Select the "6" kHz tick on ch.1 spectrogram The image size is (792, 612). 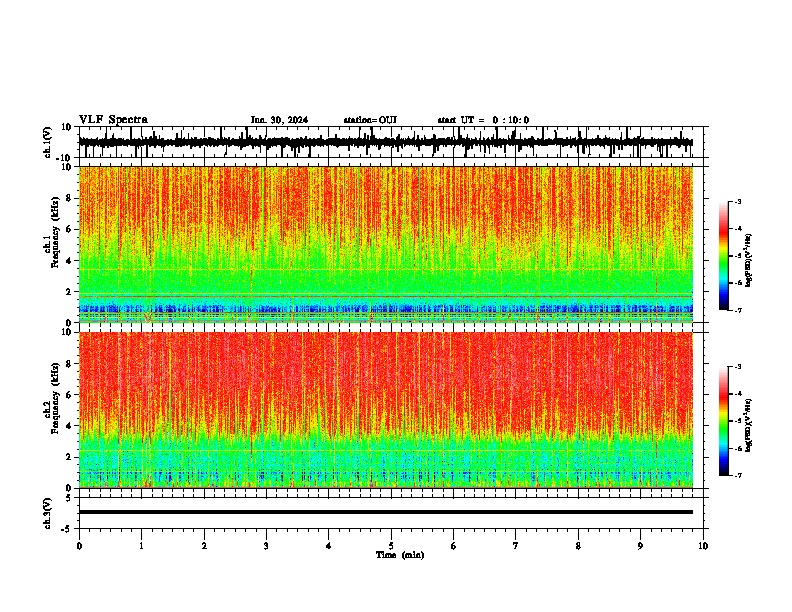point(69,230)
